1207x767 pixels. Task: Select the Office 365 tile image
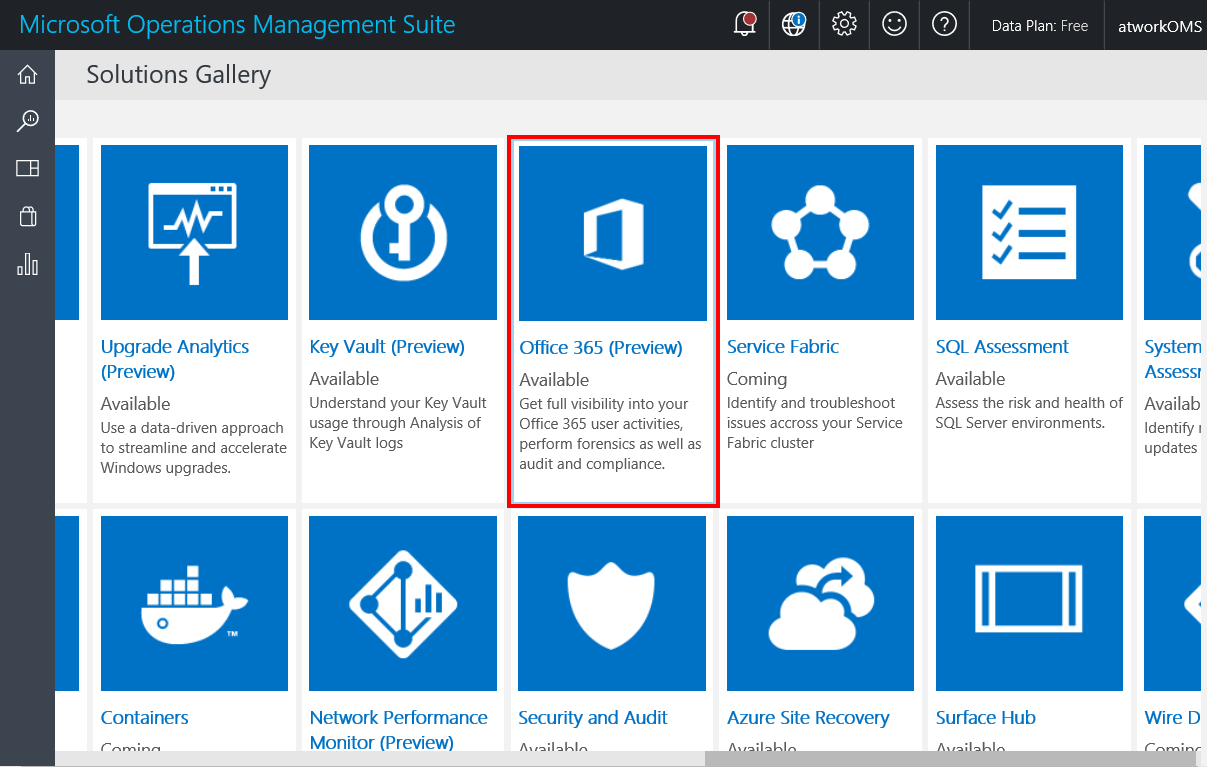coord(612,233)
